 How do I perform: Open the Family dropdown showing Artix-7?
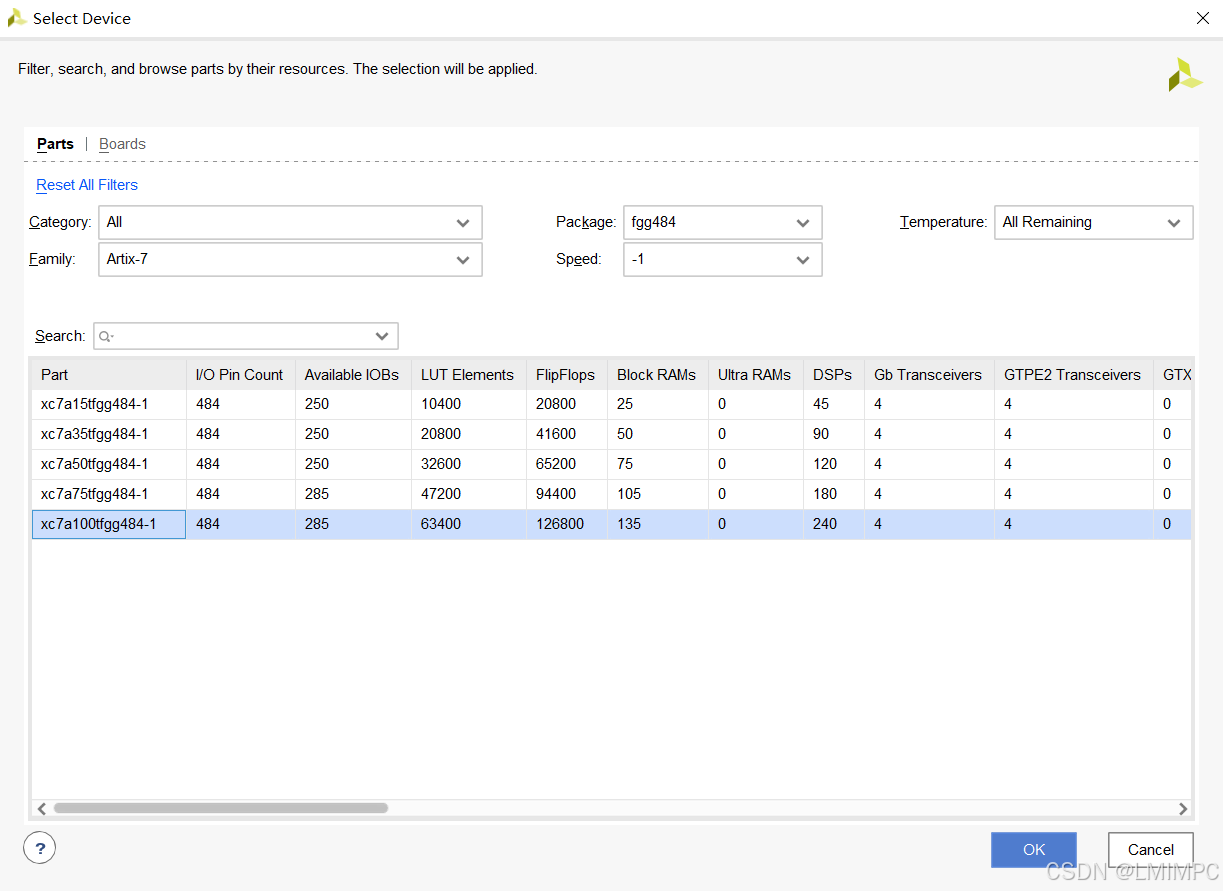290,259
